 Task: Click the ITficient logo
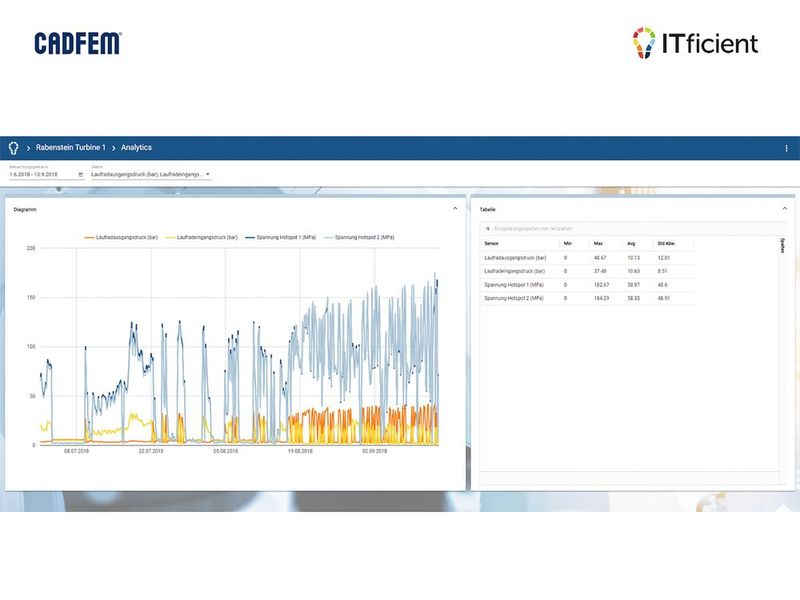pyautogui.click(x=695, y=43)
